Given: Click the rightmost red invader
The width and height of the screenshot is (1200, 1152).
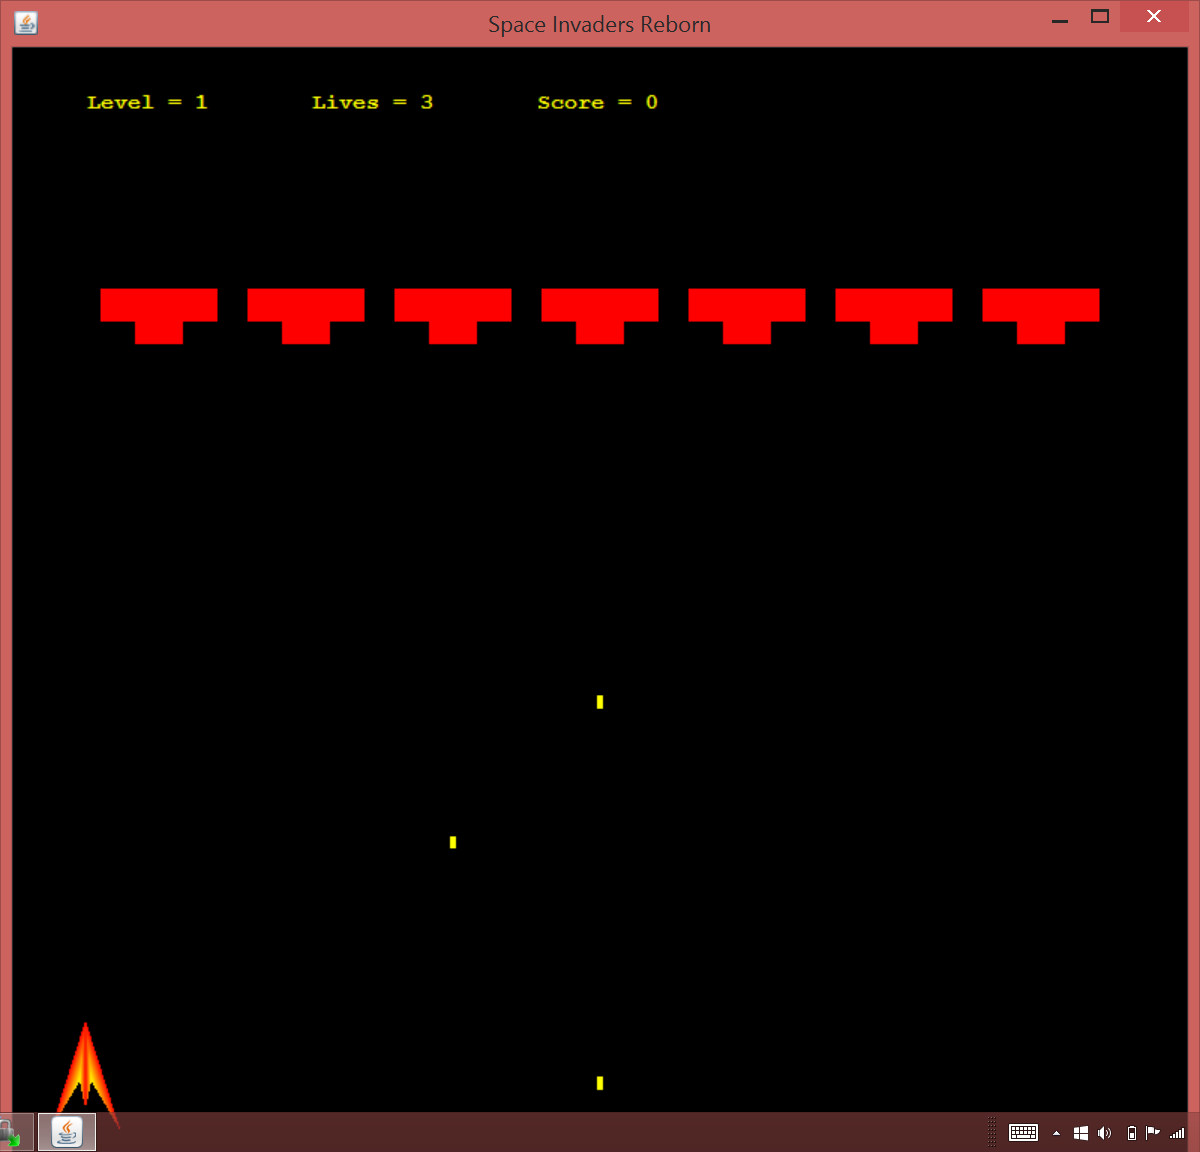Looking at the screenshot, I should point(1041,316).
